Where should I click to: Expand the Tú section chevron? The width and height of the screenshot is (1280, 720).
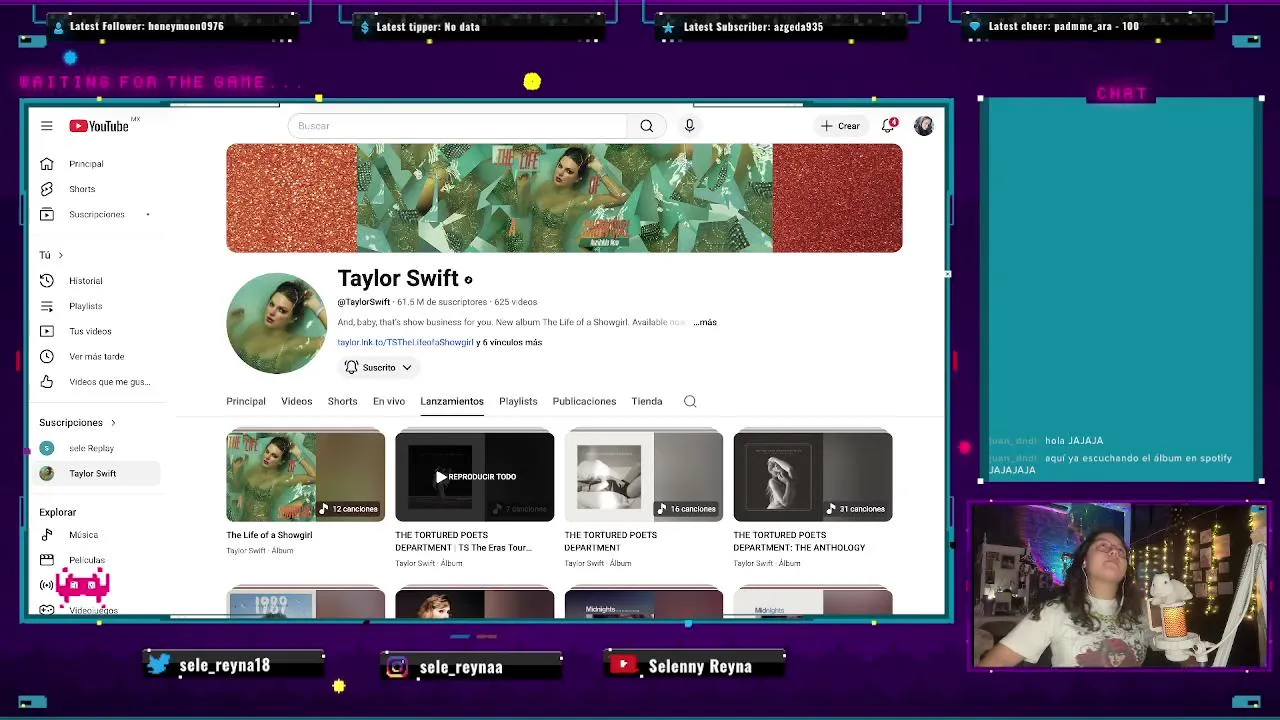pyautogui.click(x=60, y=255)
